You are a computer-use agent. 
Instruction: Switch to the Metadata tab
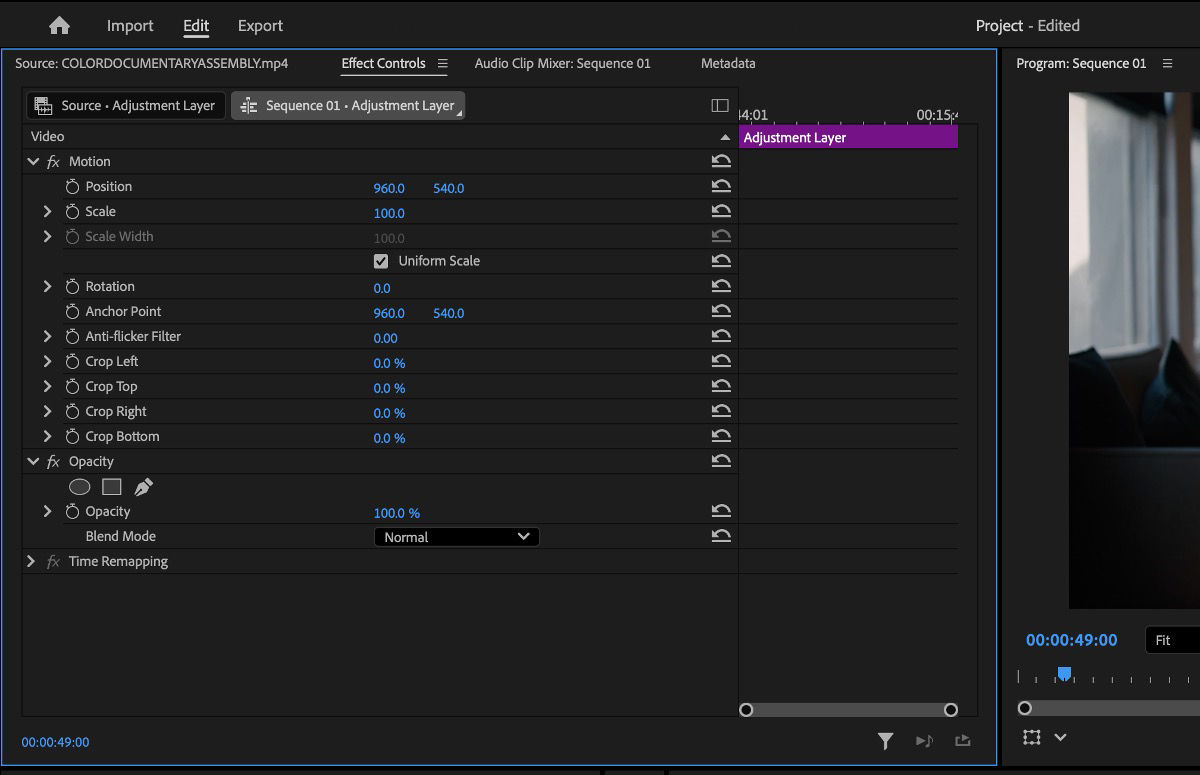727,63
